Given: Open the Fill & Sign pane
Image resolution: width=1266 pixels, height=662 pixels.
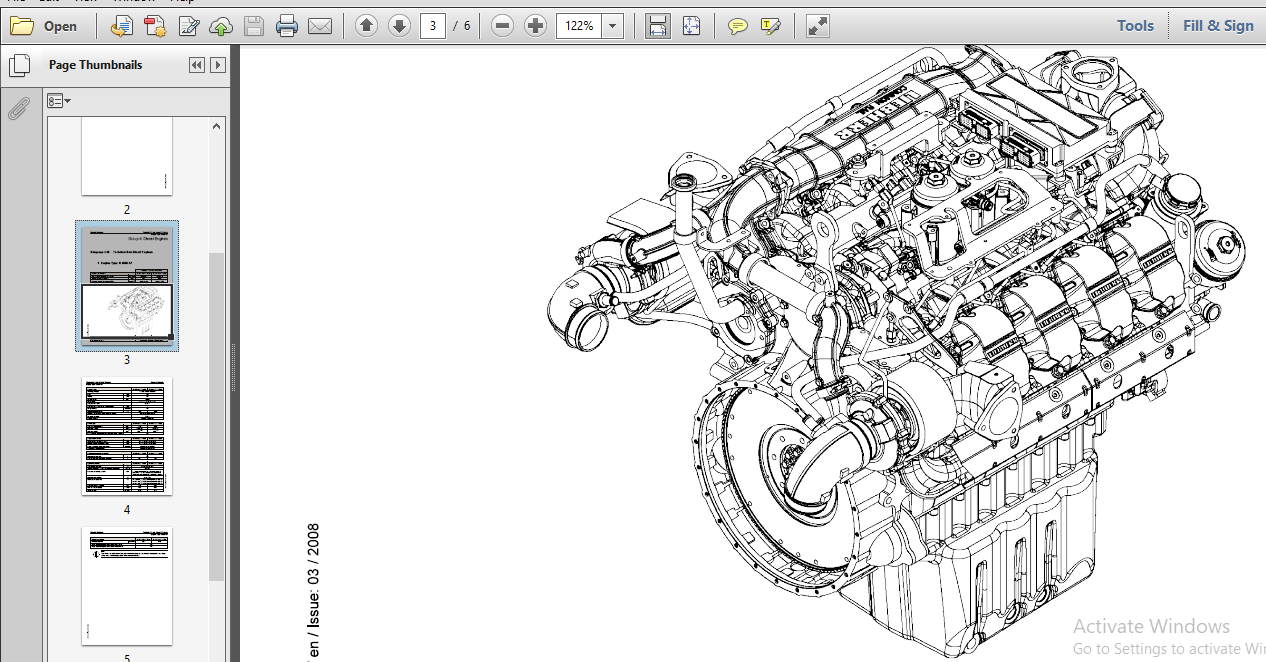Looking at the screenshot, I should (1218, 26).
